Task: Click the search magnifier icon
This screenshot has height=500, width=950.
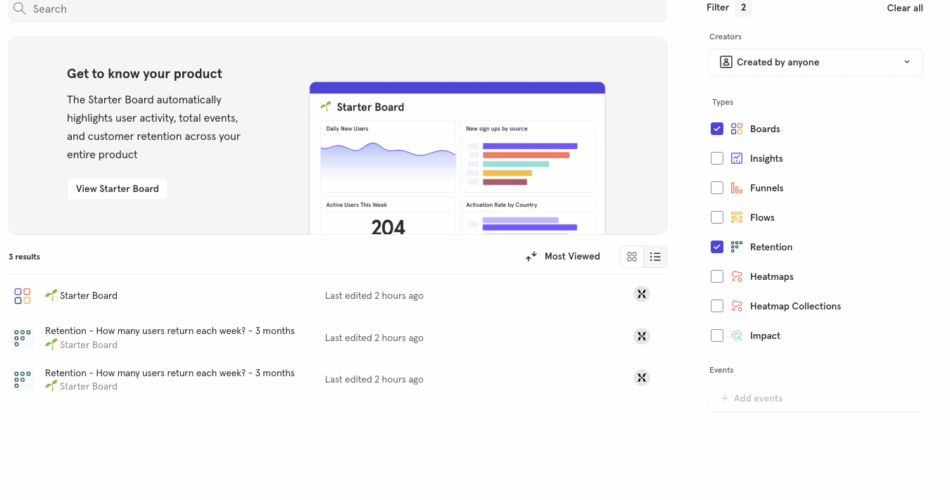Action: point(19,9)
